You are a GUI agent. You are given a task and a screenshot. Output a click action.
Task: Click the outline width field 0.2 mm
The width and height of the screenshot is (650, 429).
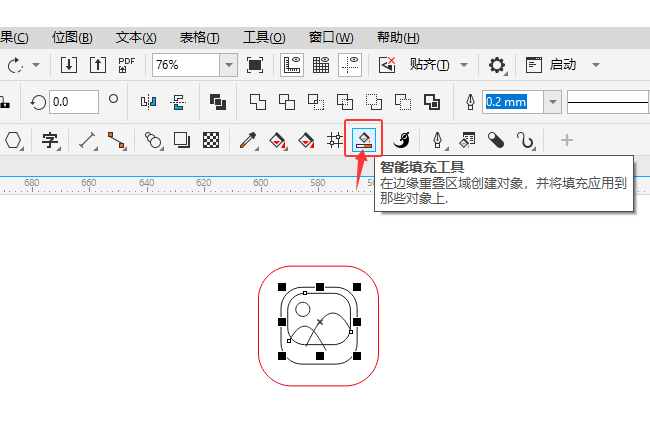point(512,102)
